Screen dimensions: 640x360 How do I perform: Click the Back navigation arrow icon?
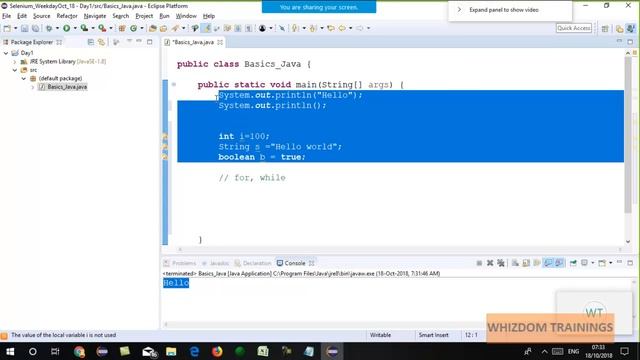[x=342, y=28]
